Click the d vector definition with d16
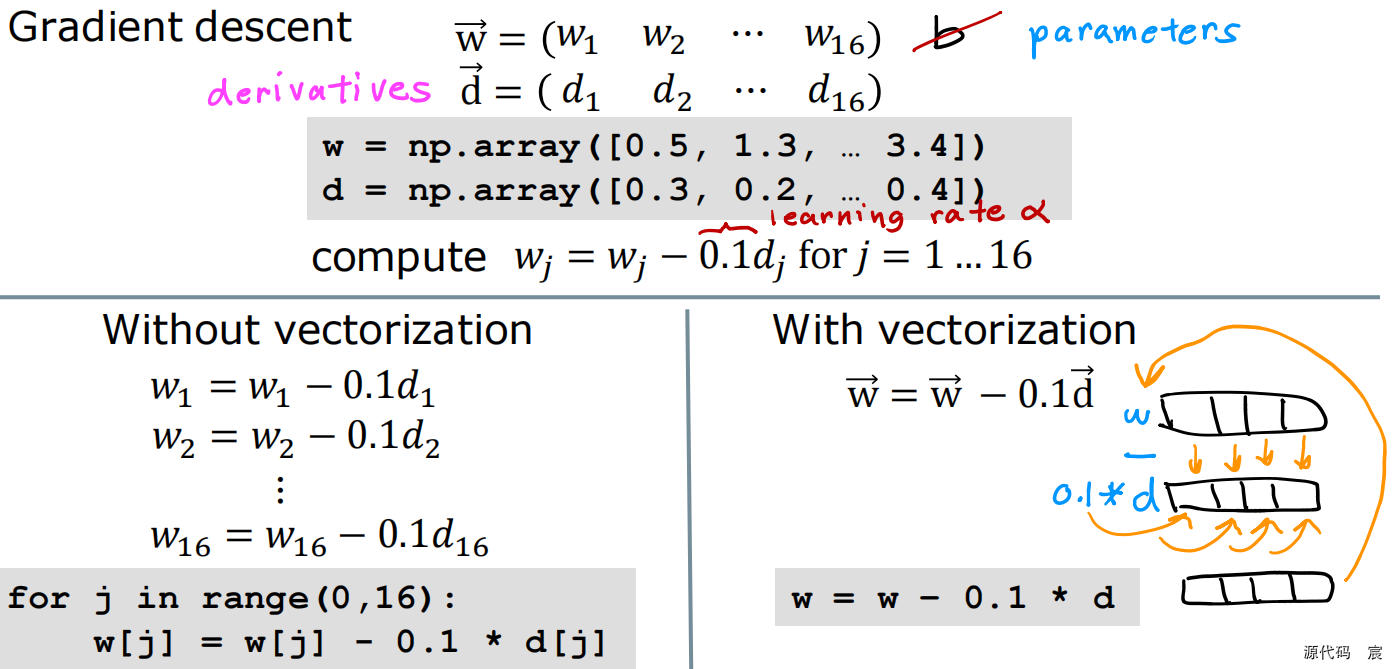Screen dimensions: 1392x669 pos(670,91)
